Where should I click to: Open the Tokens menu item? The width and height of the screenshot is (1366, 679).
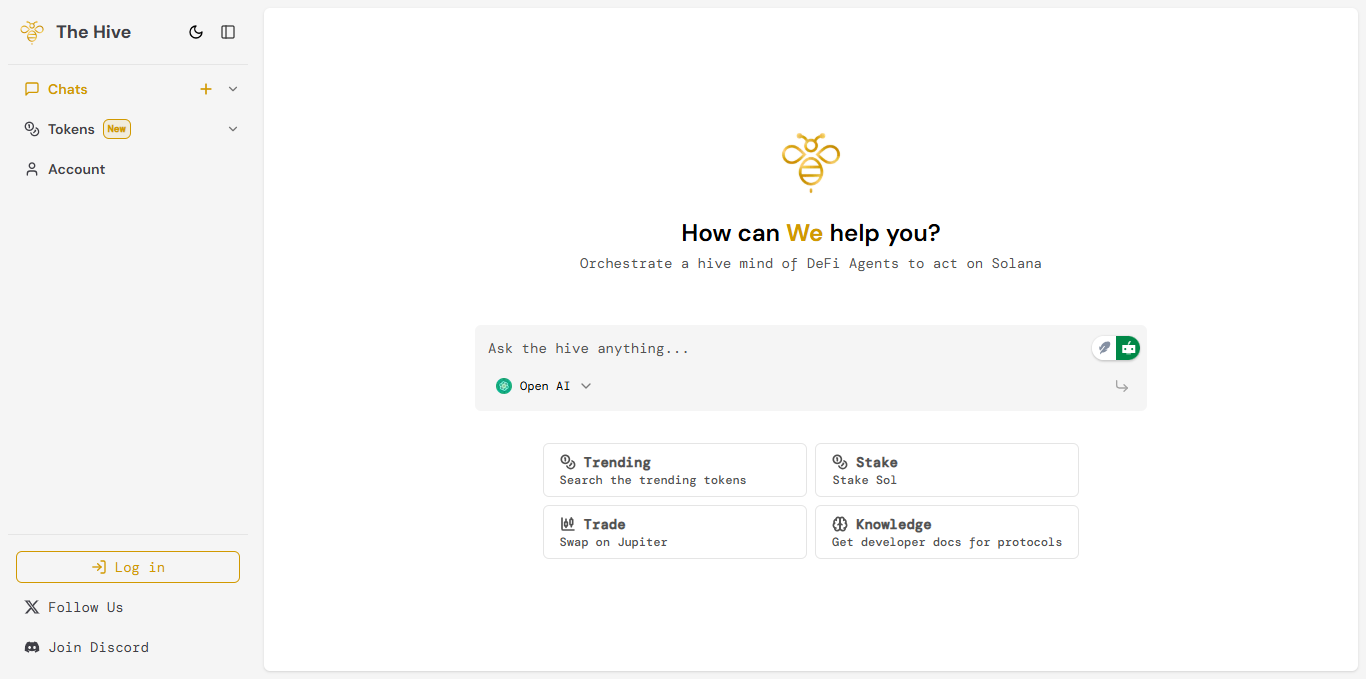(x=71, y=129)
